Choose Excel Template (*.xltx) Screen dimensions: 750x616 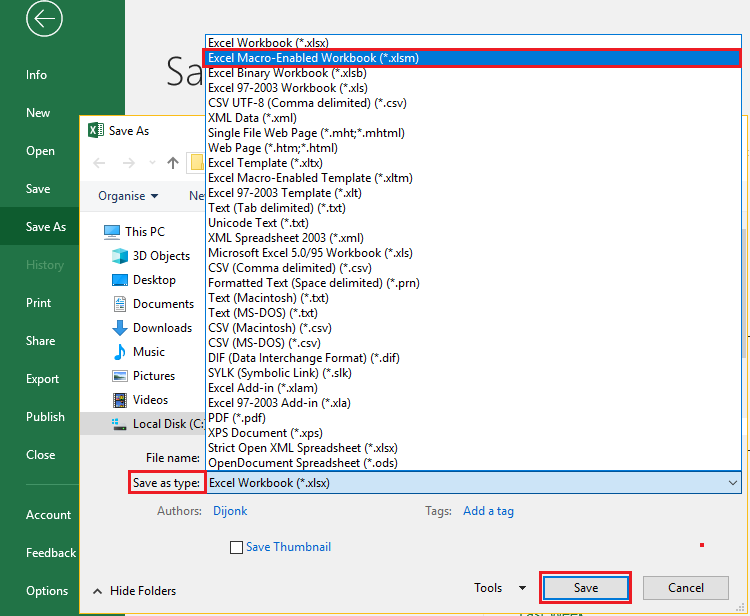(x=474, y=163)
